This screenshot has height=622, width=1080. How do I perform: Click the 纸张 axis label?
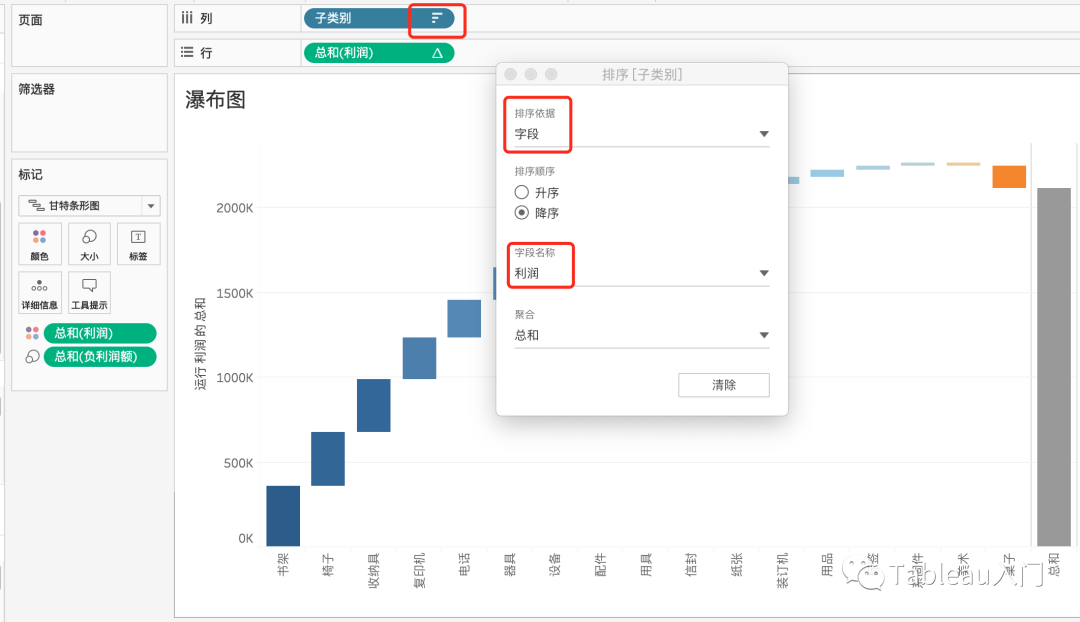737,563
